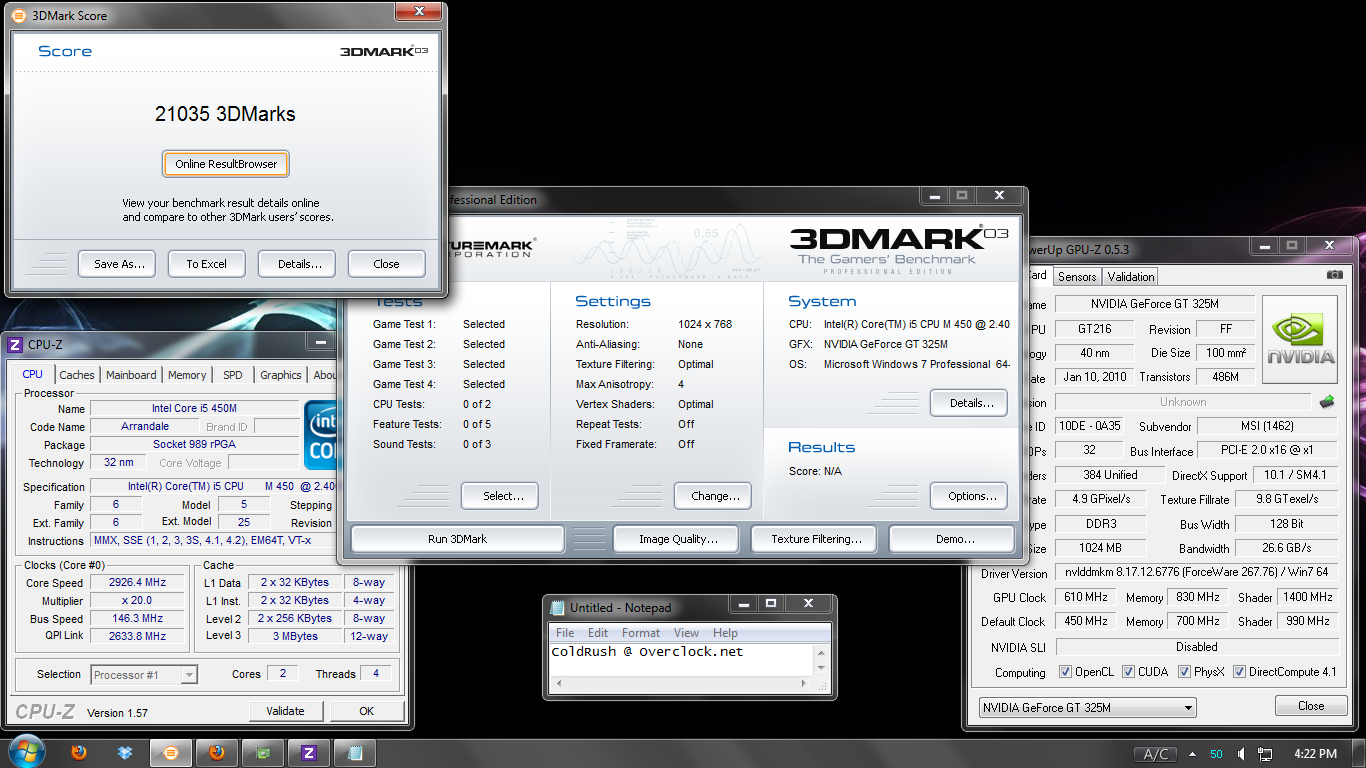Click the taskbar clock 4:22 PM
Screen dimensions: 1366x768
[x=1315, y=754]
